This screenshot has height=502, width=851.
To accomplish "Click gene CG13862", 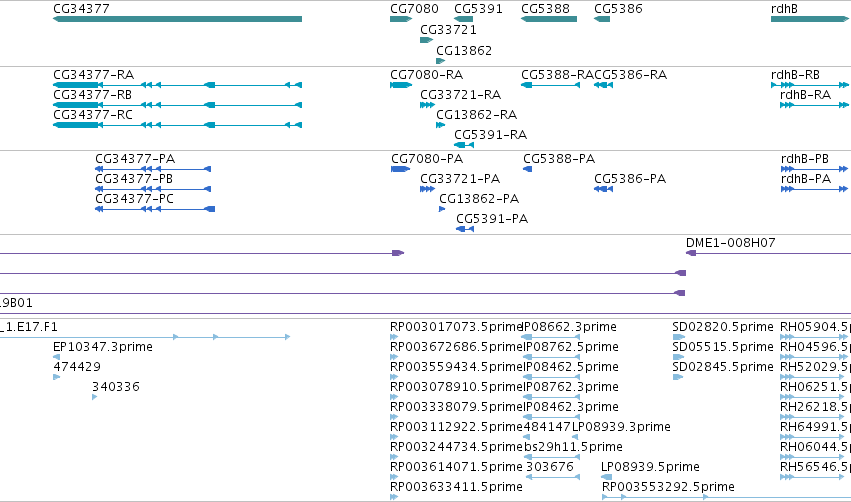I will coord(441,61).
